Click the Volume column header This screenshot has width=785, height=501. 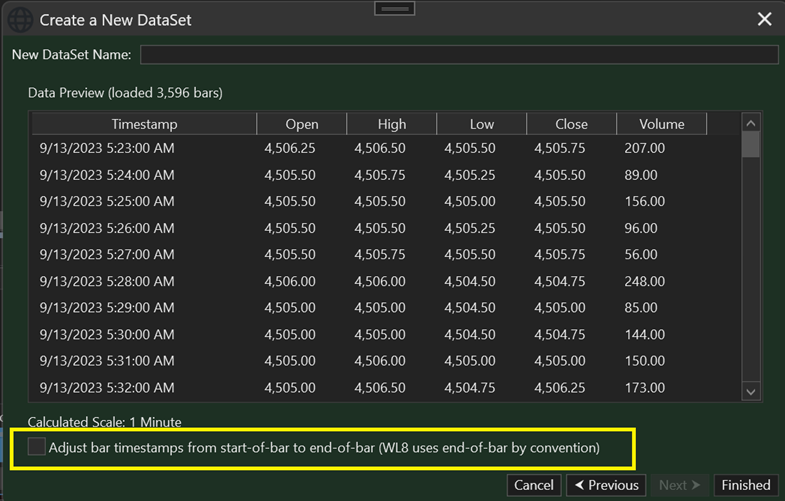661,124
